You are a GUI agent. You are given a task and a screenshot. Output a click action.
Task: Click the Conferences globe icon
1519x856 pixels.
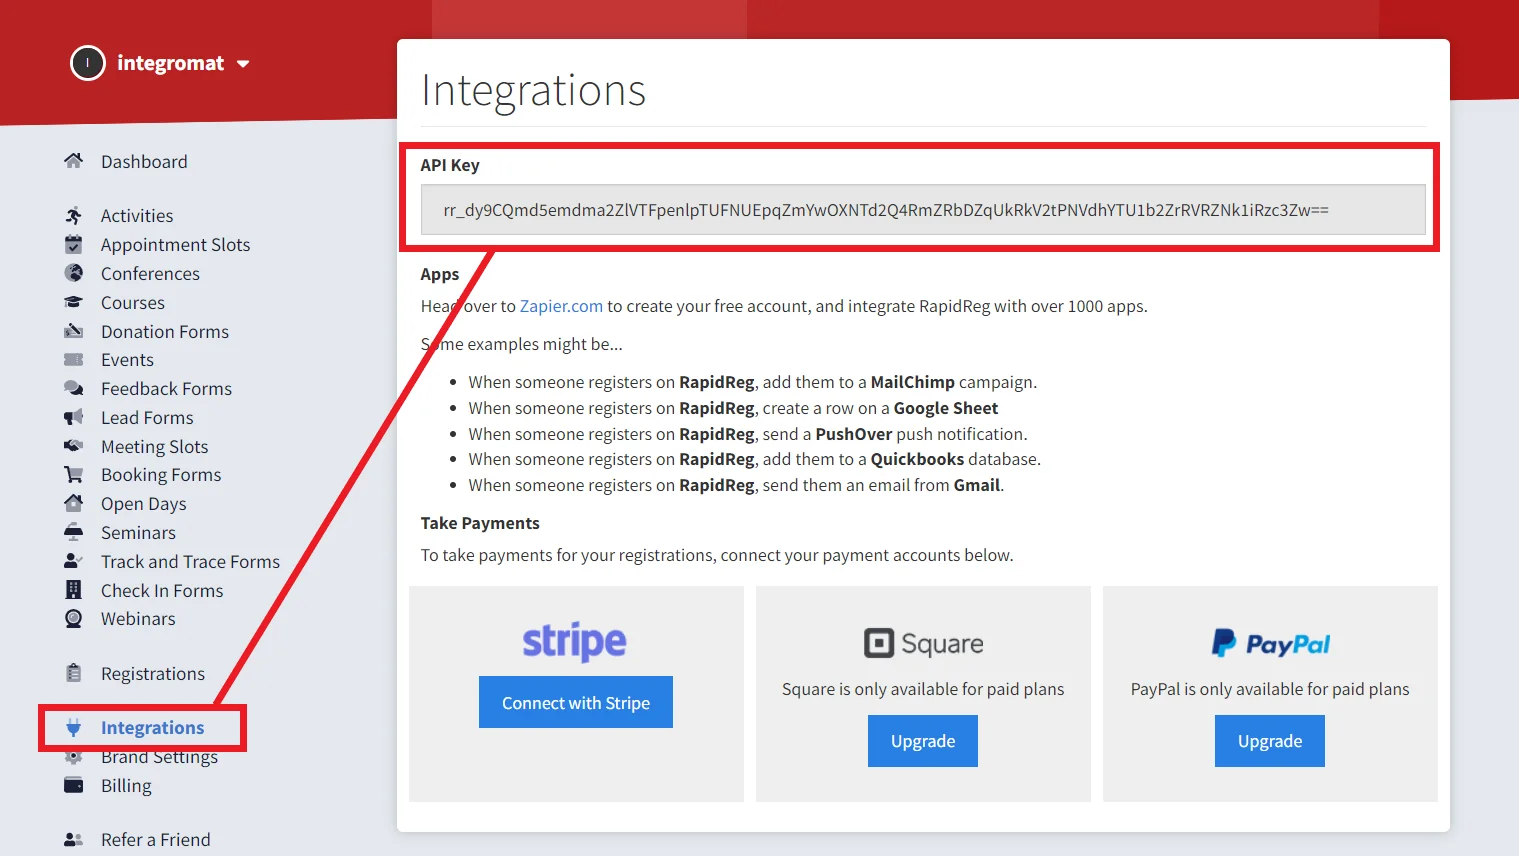(73, 273)
